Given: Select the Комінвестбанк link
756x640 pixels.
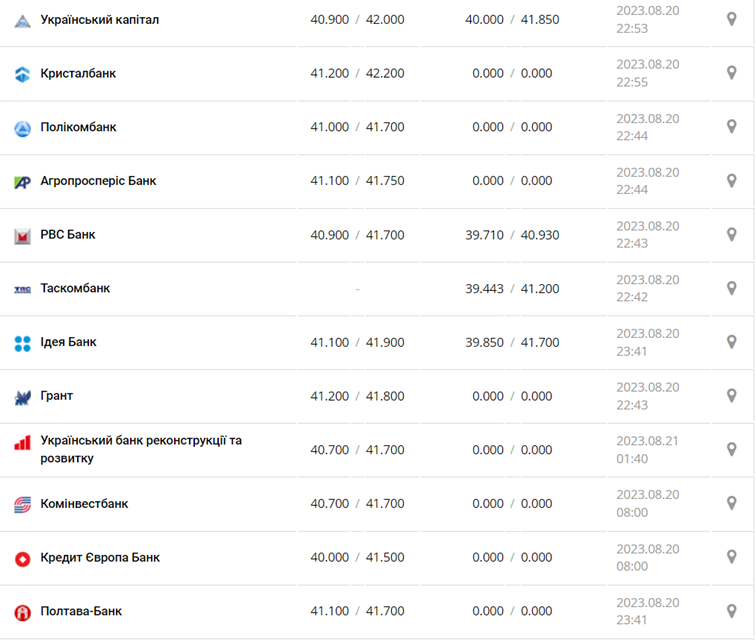Looking at the screenshot, I should coord(84,504).
